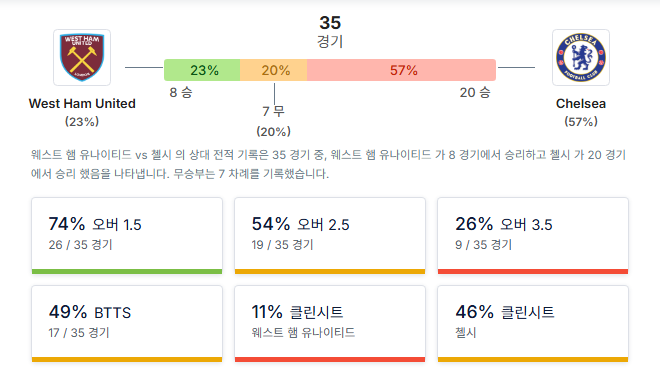Click the 46% 클린시트 첼시 card
This screenshot has width=660, height=370.
[533, 324]
